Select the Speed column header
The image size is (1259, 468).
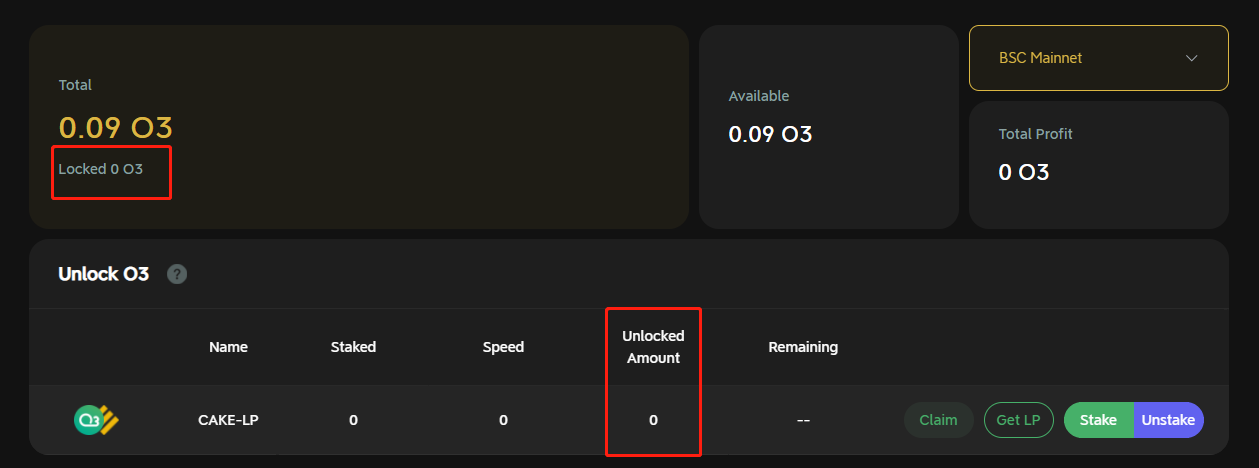pyautogui.click(x=503, y=347)
